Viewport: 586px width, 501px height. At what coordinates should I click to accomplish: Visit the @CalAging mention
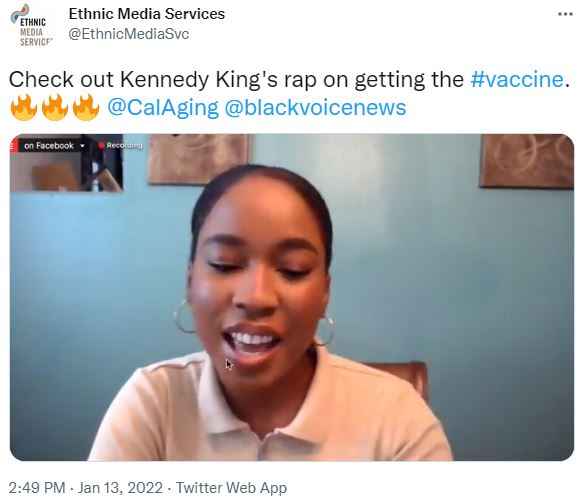click(x=163, y=108)
